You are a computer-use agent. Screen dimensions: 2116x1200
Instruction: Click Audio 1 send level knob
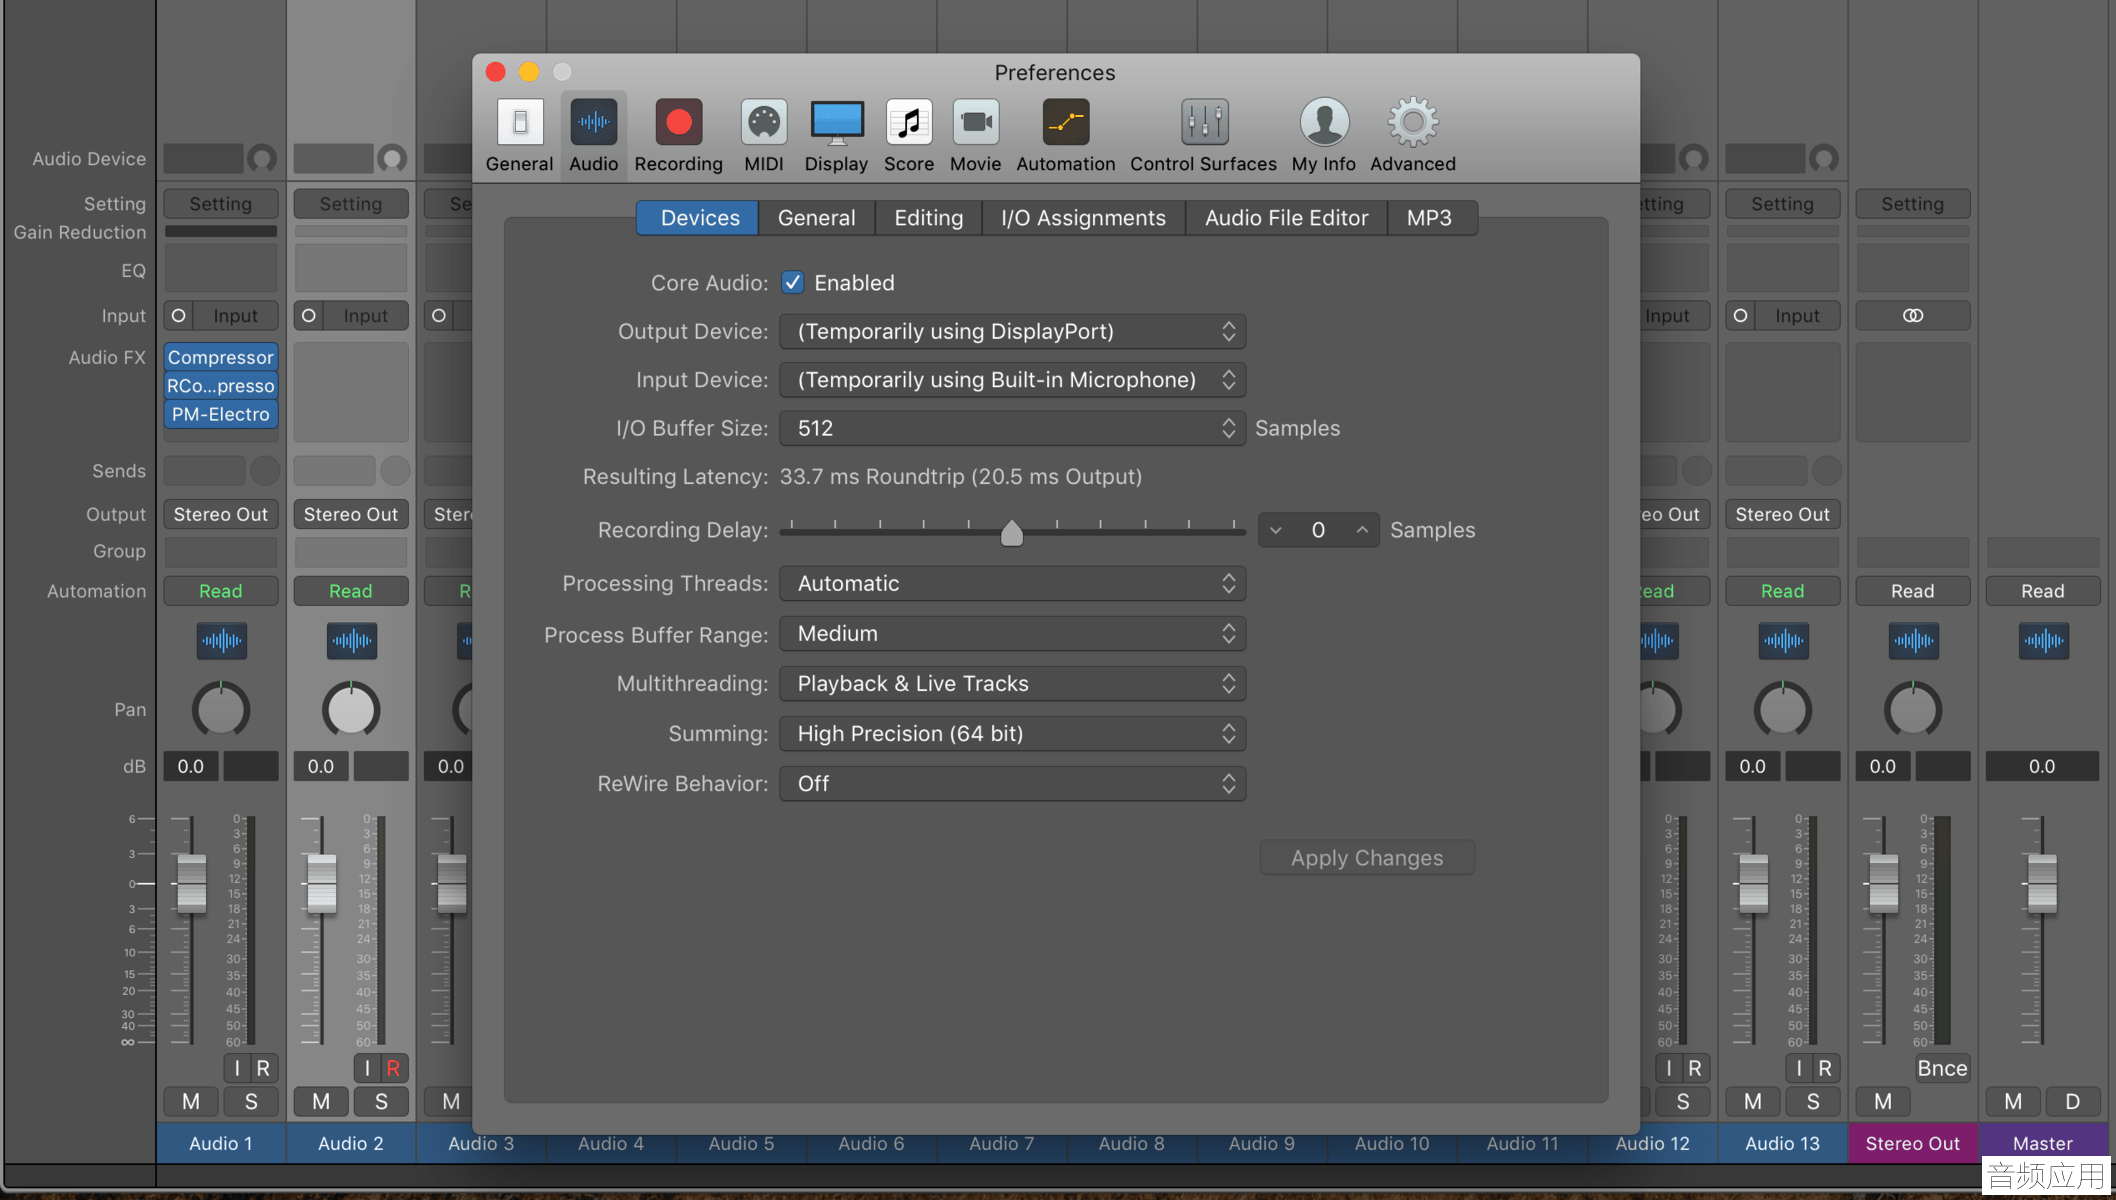(265, 470)
